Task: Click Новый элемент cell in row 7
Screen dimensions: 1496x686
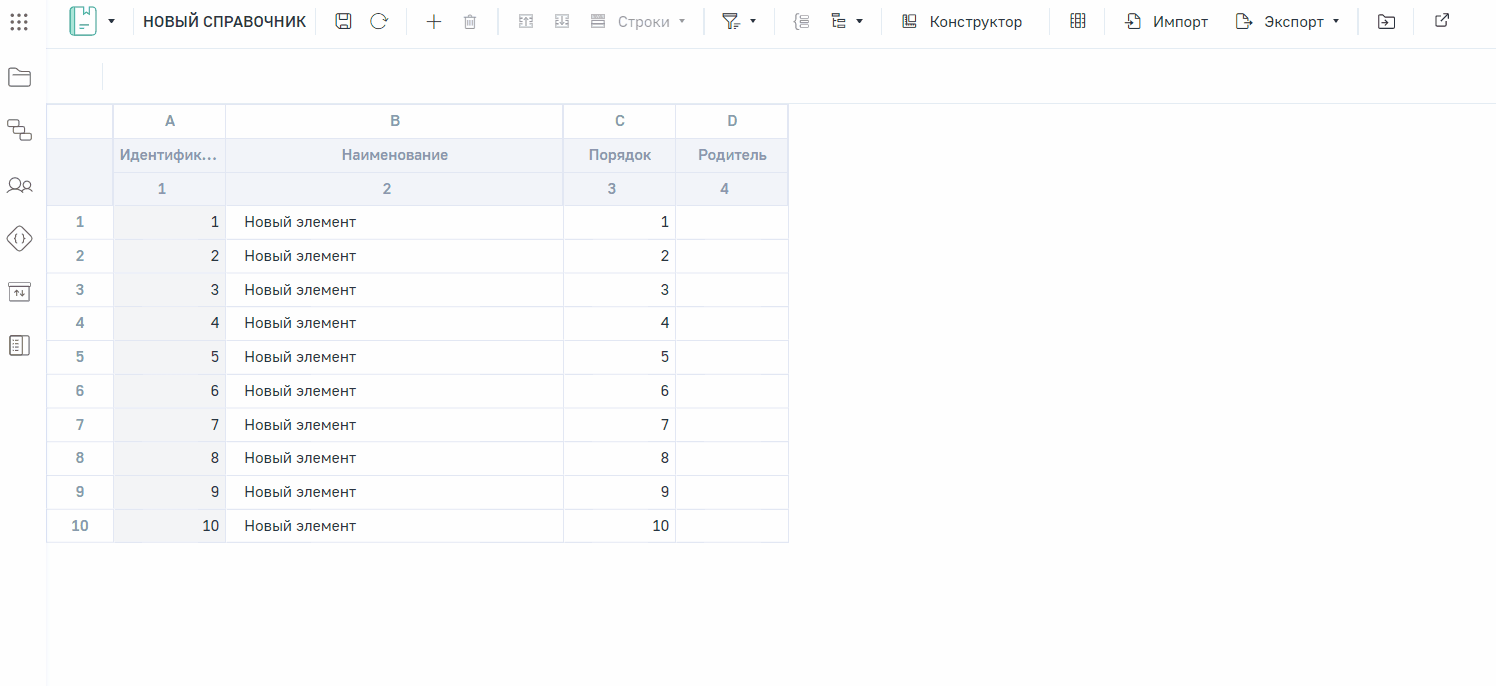Action: [395, 425]
